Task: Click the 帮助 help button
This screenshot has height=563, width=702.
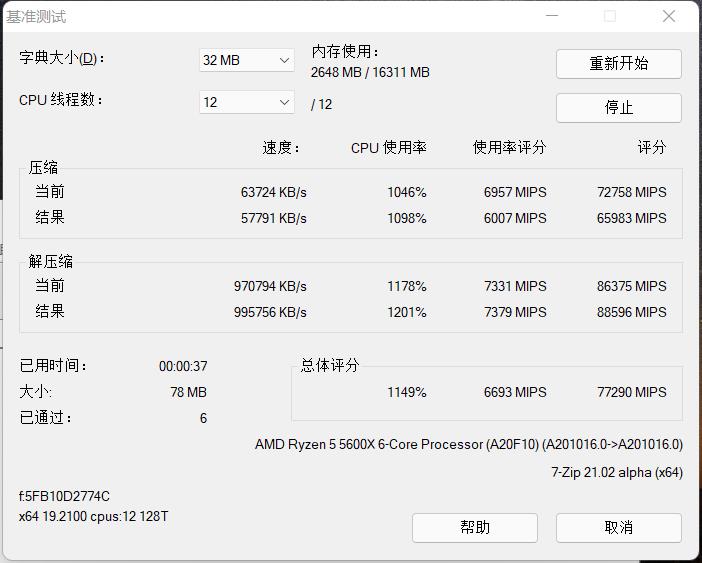Action: pyautogui.click(x=475, y=528)
